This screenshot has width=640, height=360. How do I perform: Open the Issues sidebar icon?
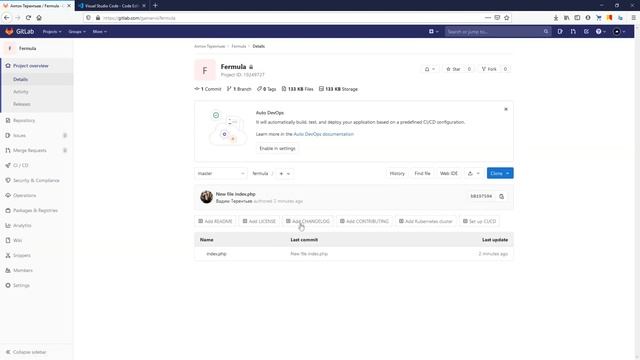pyautogui.click(x=8, y=136)
